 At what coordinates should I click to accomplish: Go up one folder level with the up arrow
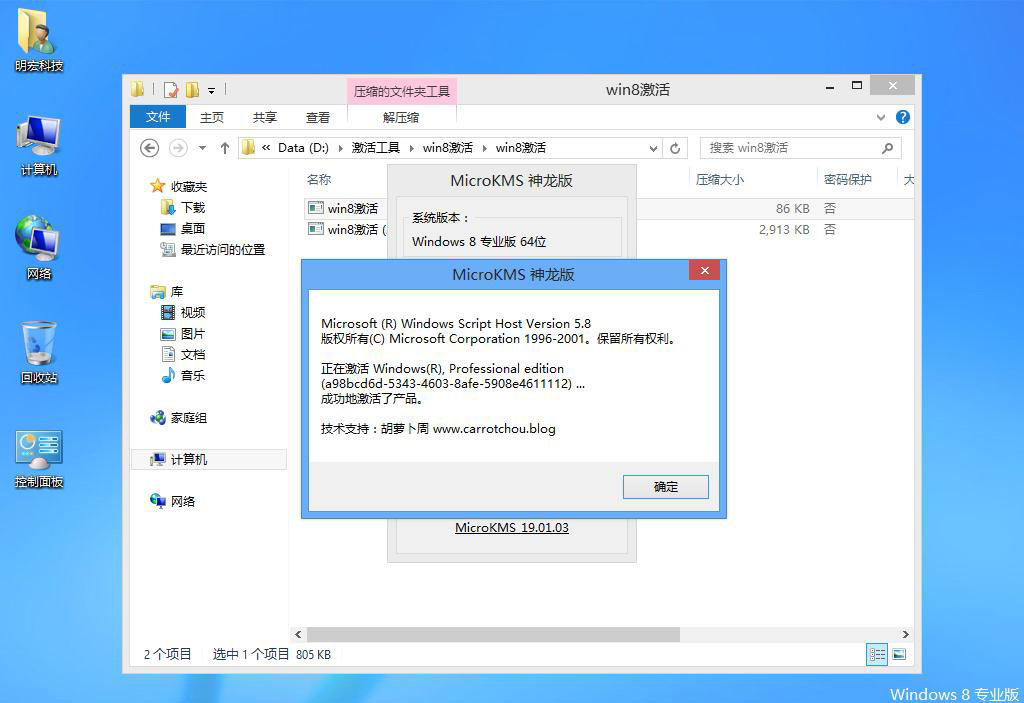click(x=225, y=148)
